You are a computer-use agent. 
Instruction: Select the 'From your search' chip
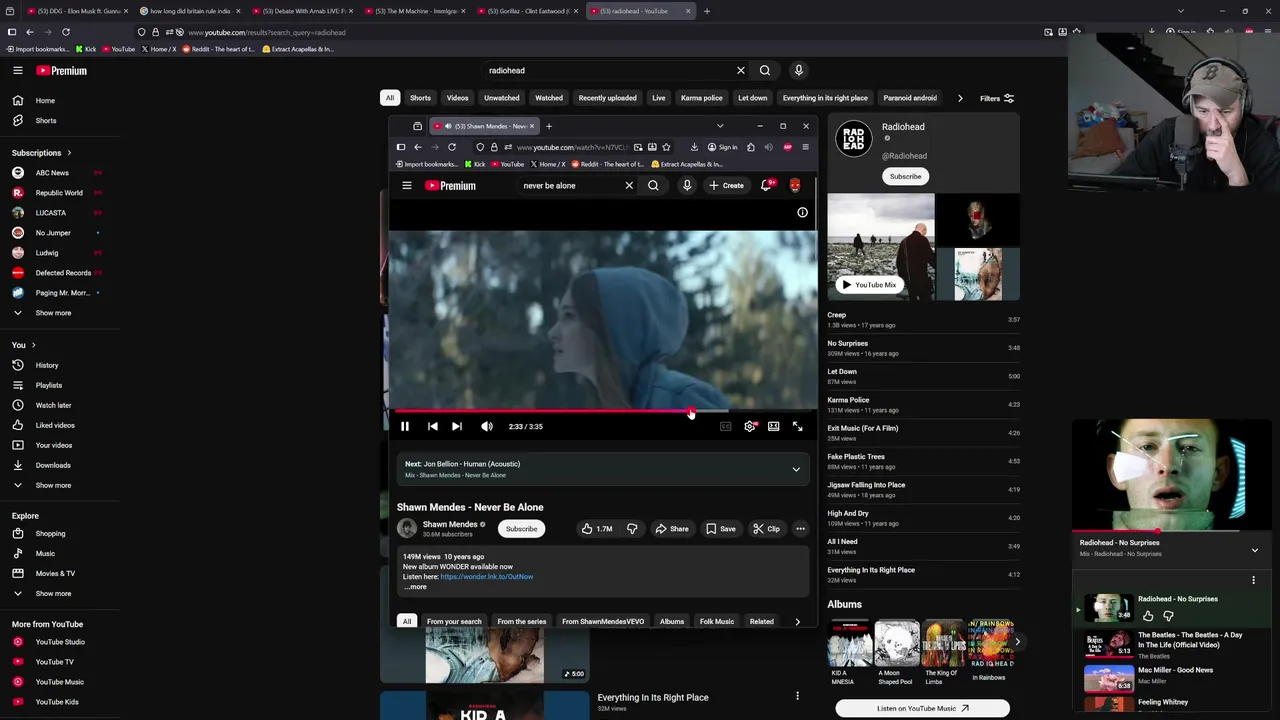pyautogui.click(x=454, y=622)
